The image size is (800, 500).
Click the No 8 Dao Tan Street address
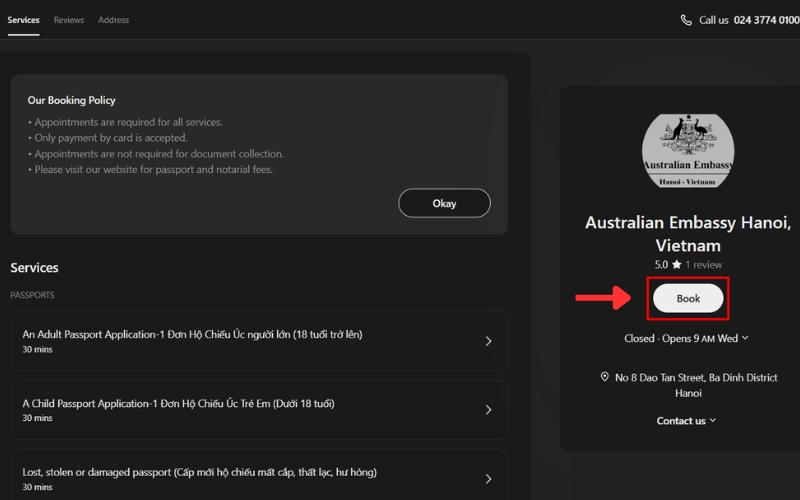click(x=696, y=377)
